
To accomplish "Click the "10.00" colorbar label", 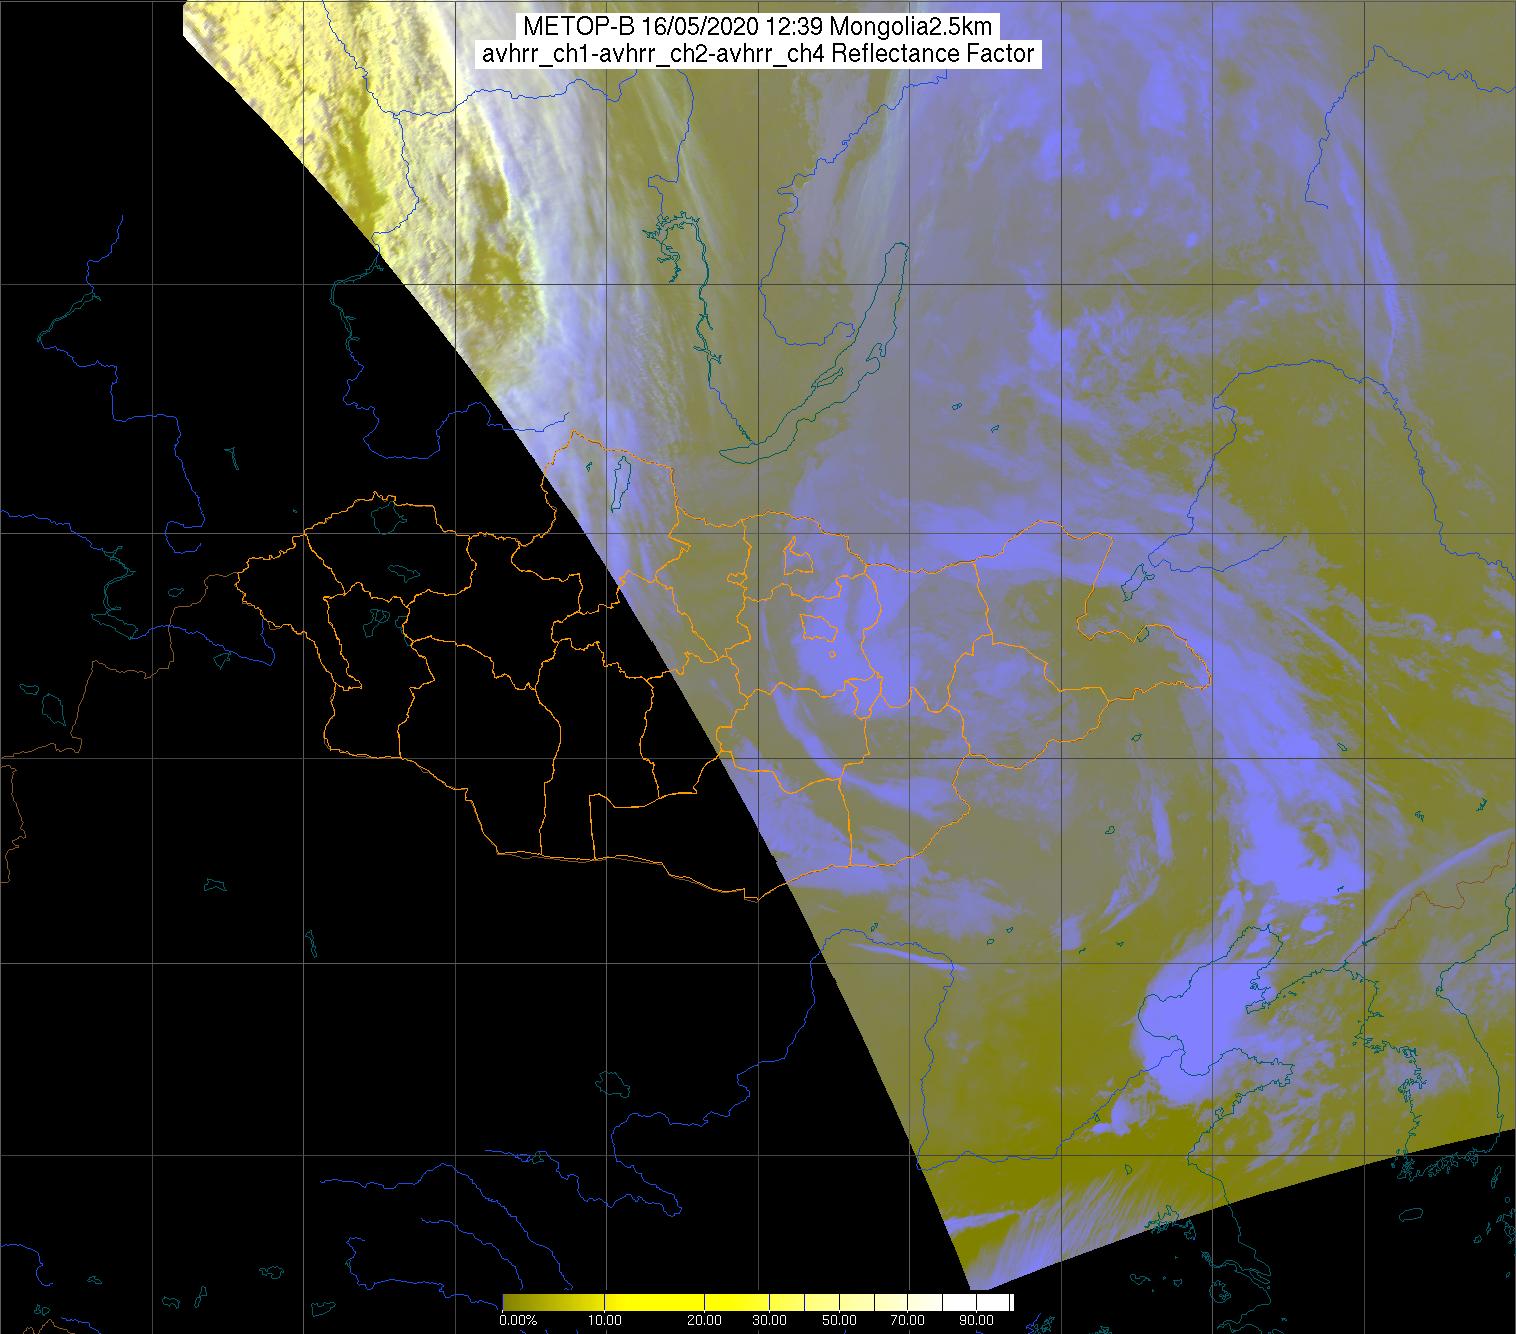I will (x=606, y=1320).
